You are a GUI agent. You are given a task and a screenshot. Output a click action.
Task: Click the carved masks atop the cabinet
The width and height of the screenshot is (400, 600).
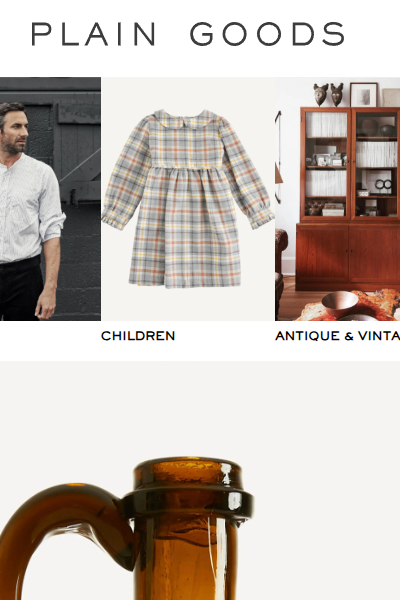point(328,94)
